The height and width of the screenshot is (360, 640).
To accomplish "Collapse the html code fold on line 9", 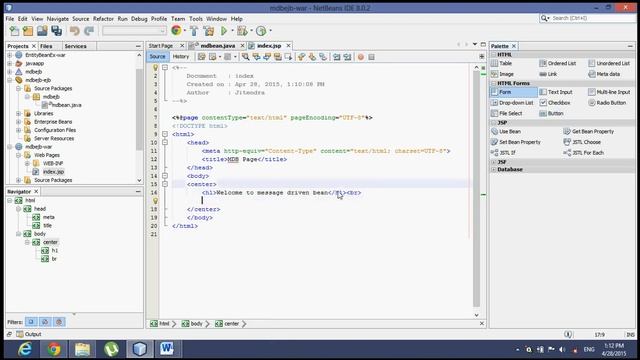I will pyautogui.click(x=165, y=134).
